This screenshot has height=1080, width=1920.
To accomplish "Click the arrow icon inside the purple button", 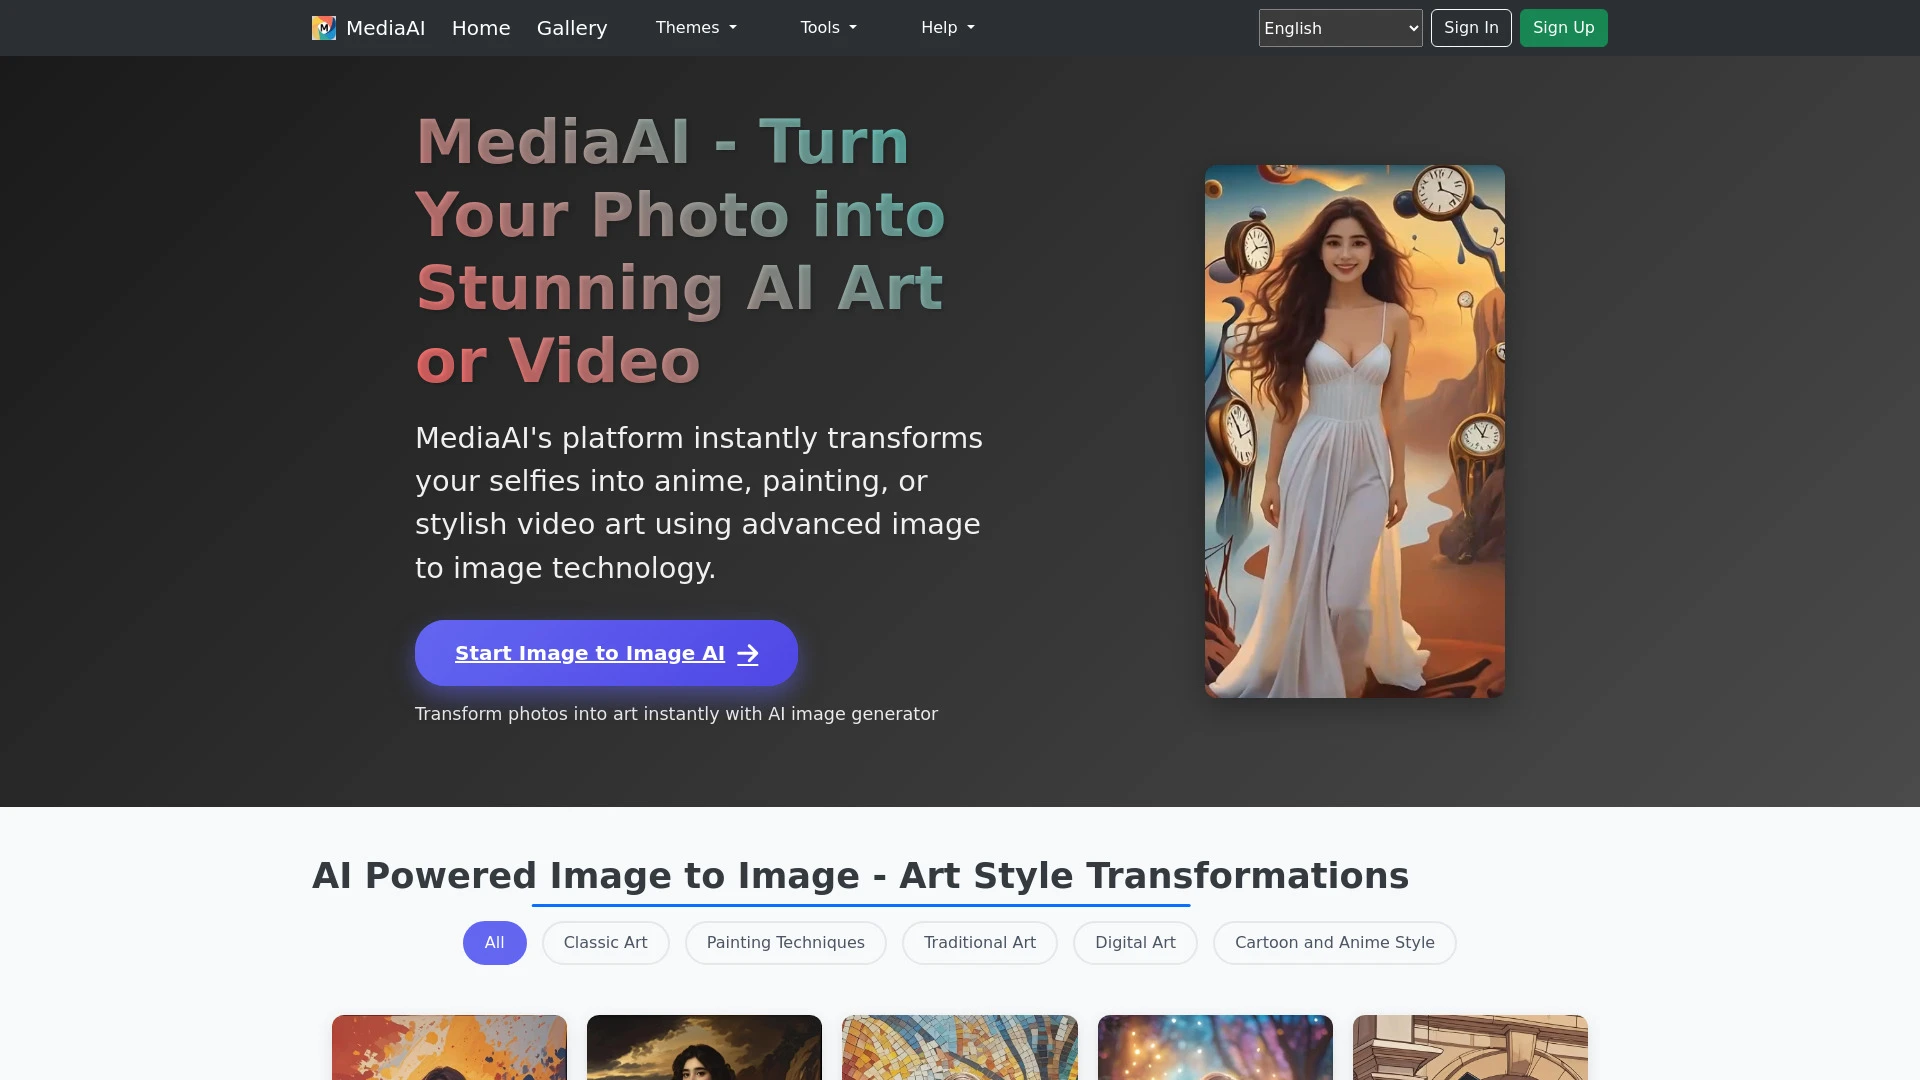I will coord(747,653).
